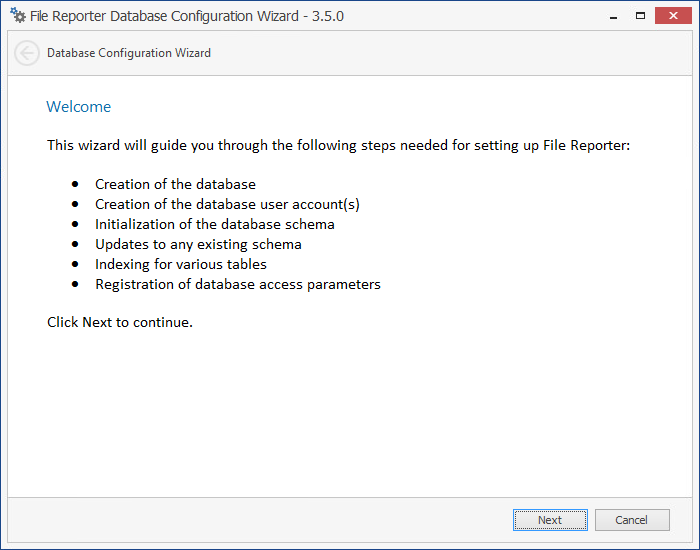Click the 'Click Next to continue.' text
This screenshot has height=550, width=700.
tap(120, 322)
